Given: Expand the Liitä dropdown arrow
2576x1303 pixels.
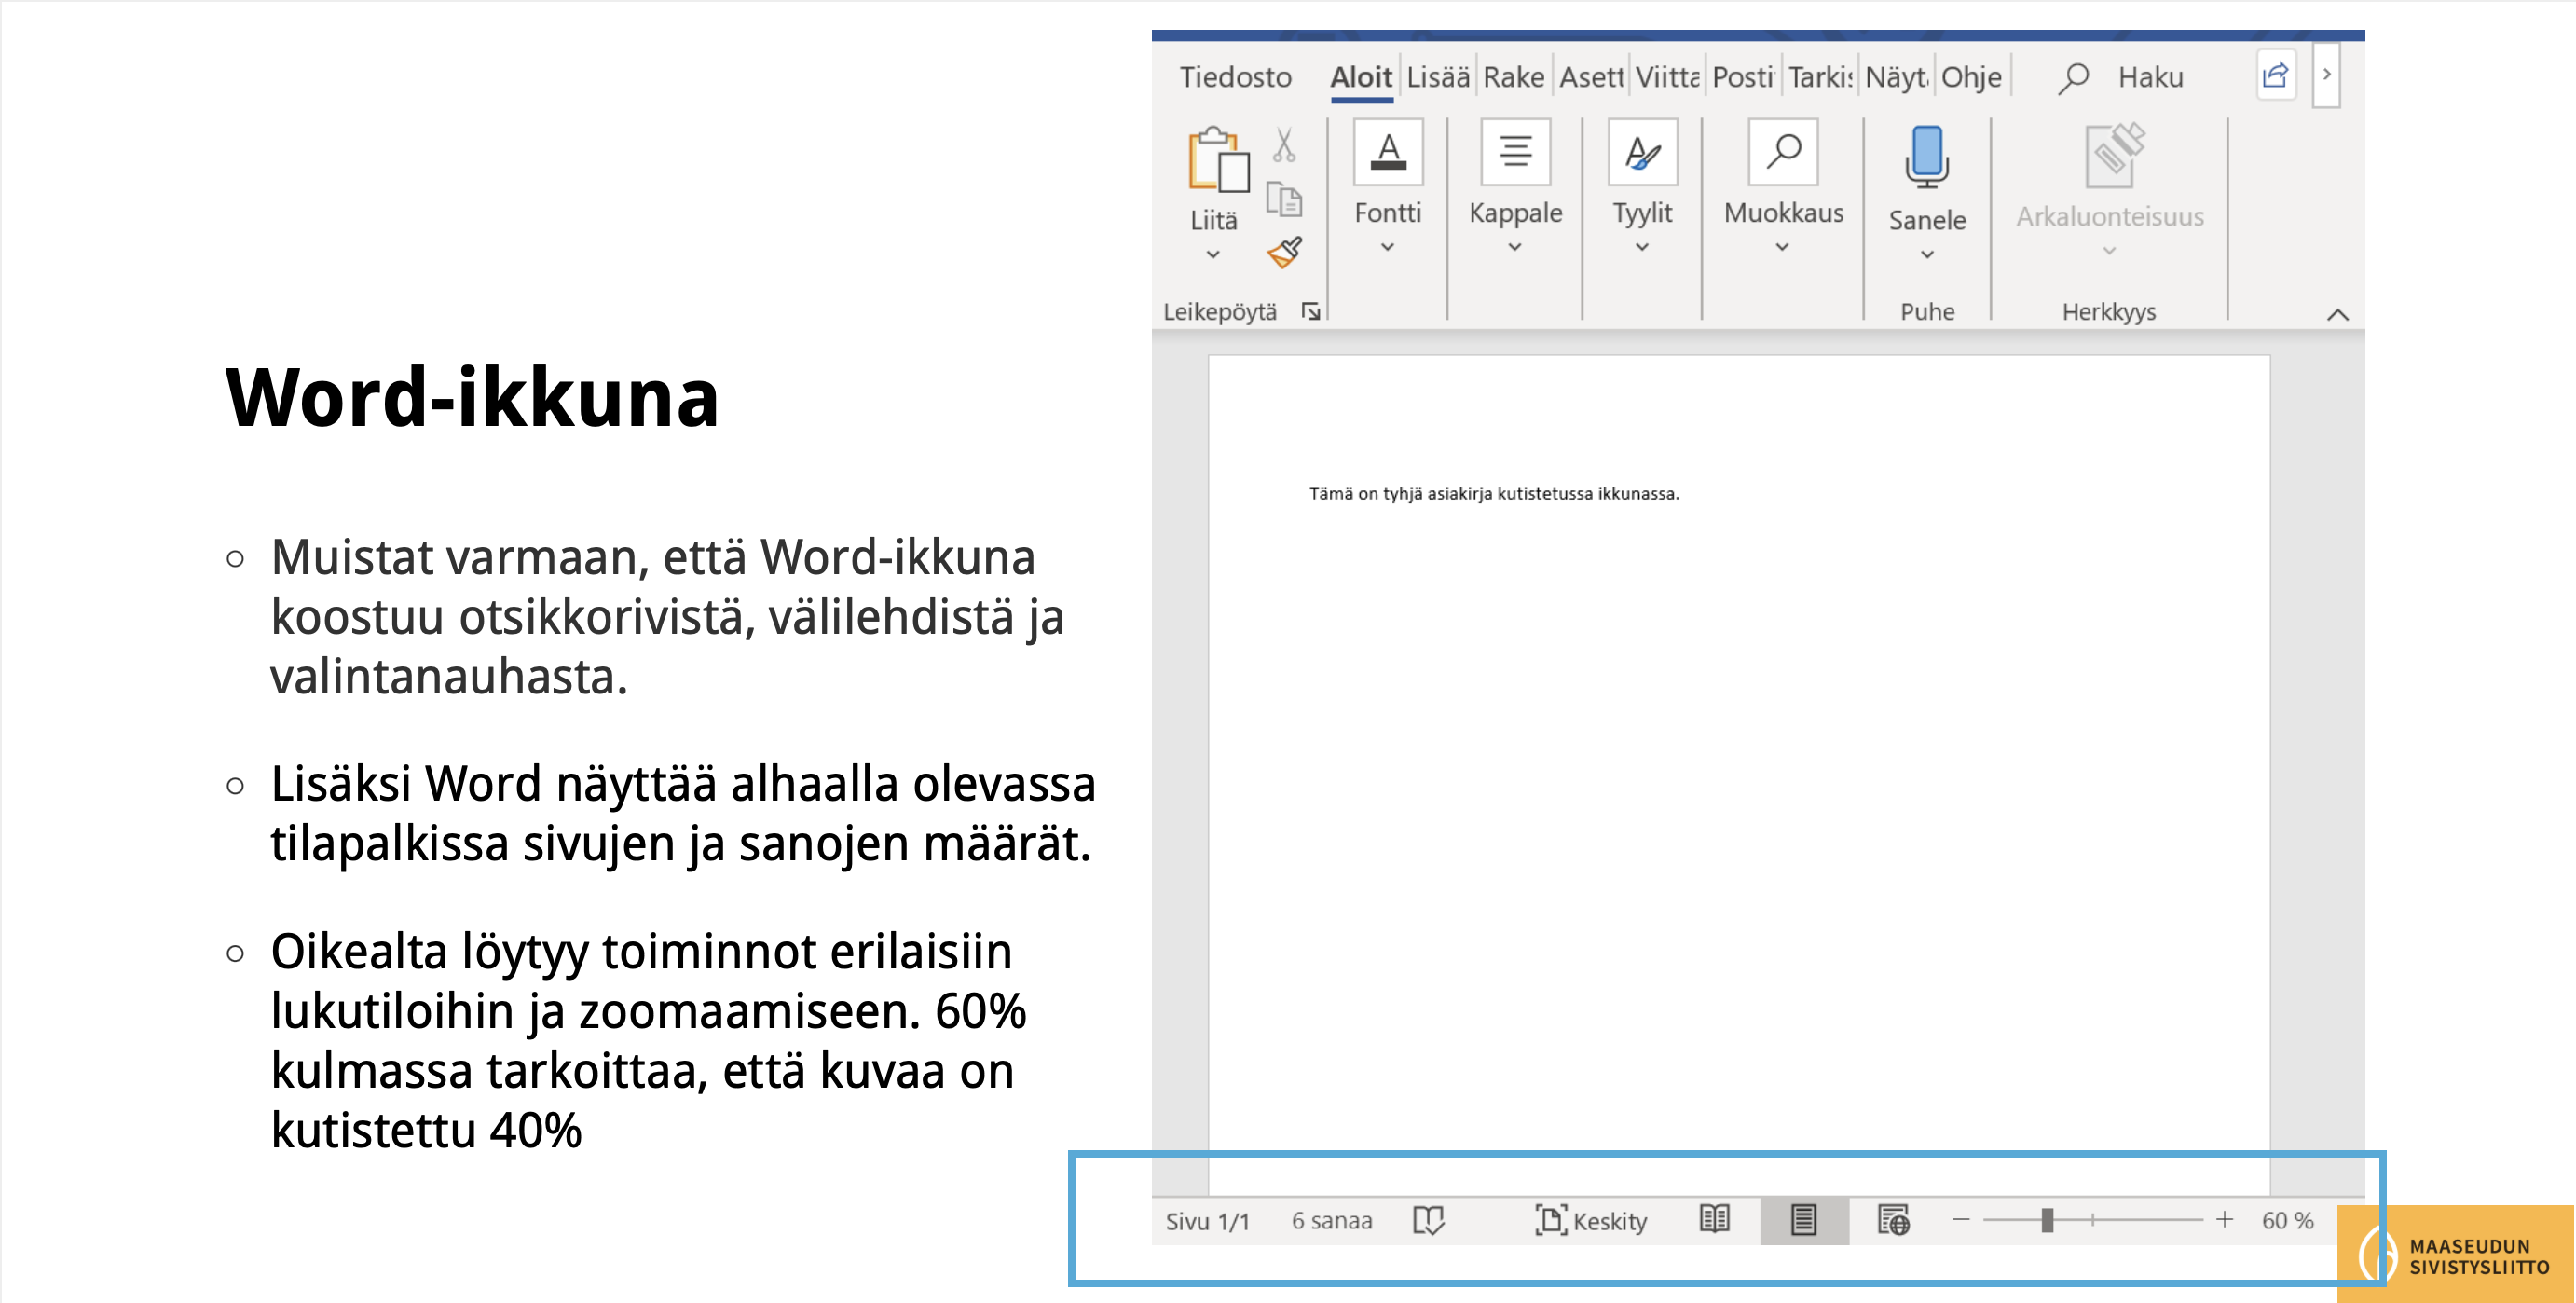Looking at the screenshot, I should [1213, 255].
